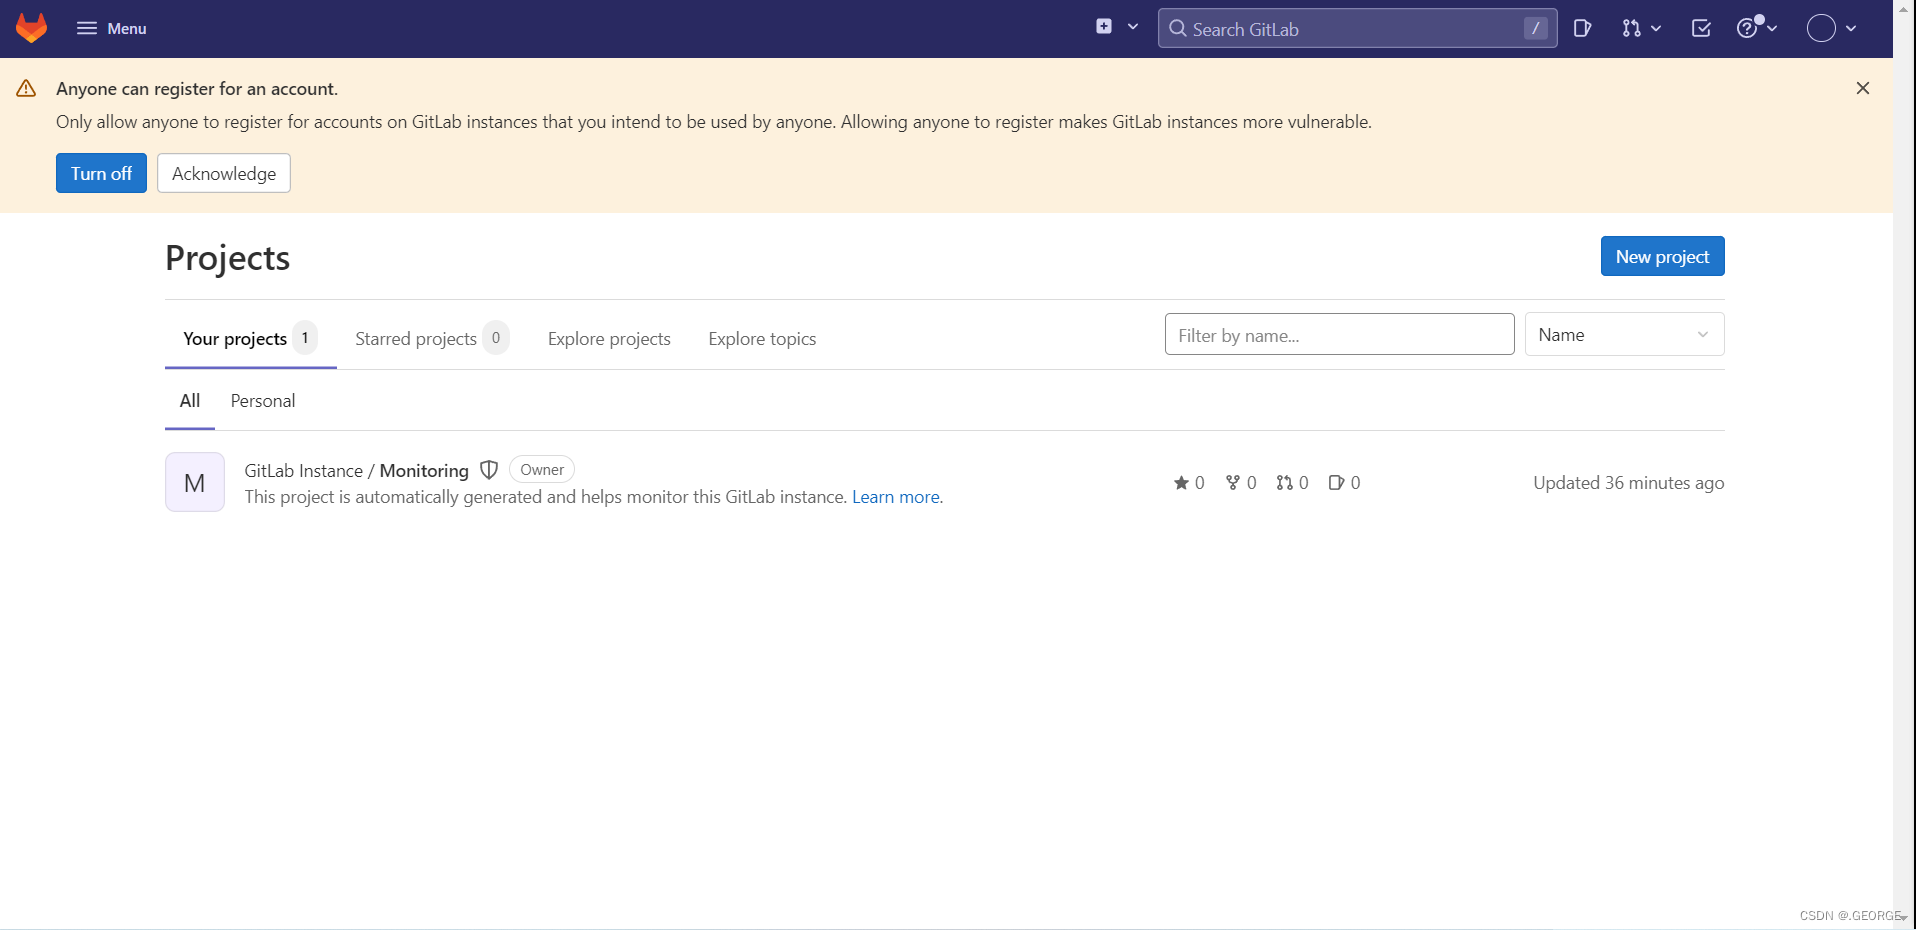1916x930 pixels.
Task: Click the Starred projects count badge 0
Action: pyautogui.click(x=496, y=338)
